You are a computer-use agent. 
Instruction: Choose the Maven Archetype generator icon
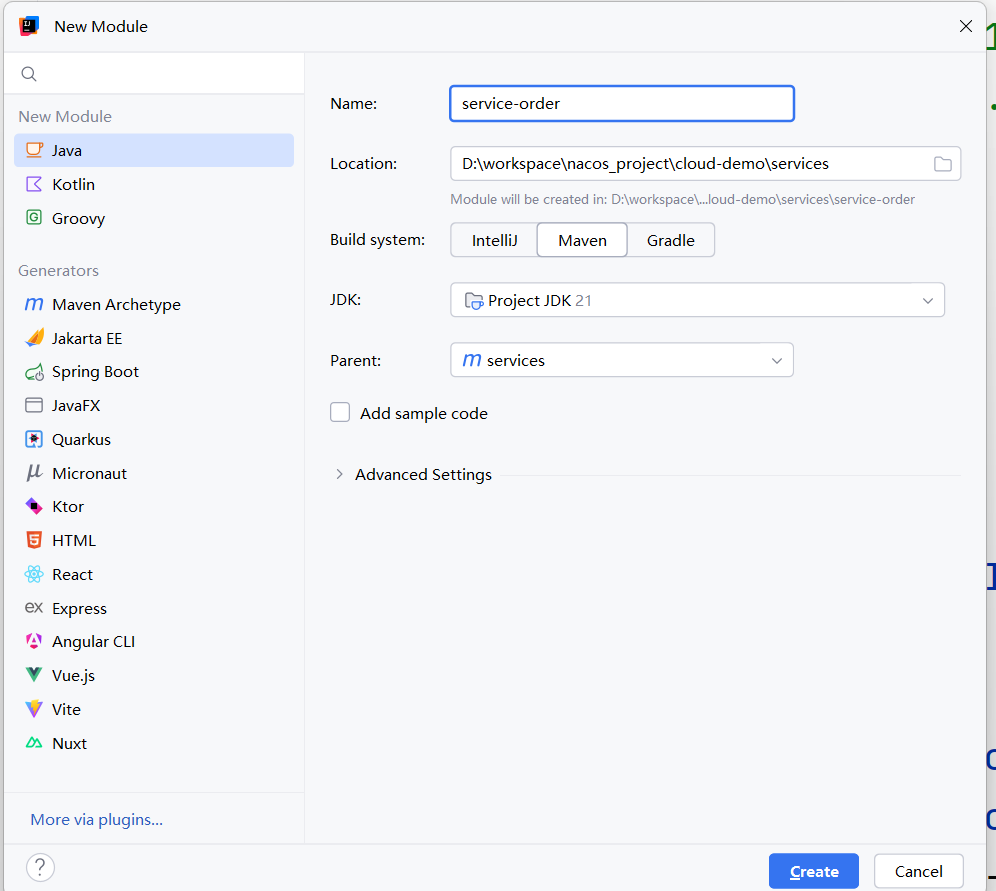coord(34,304)
